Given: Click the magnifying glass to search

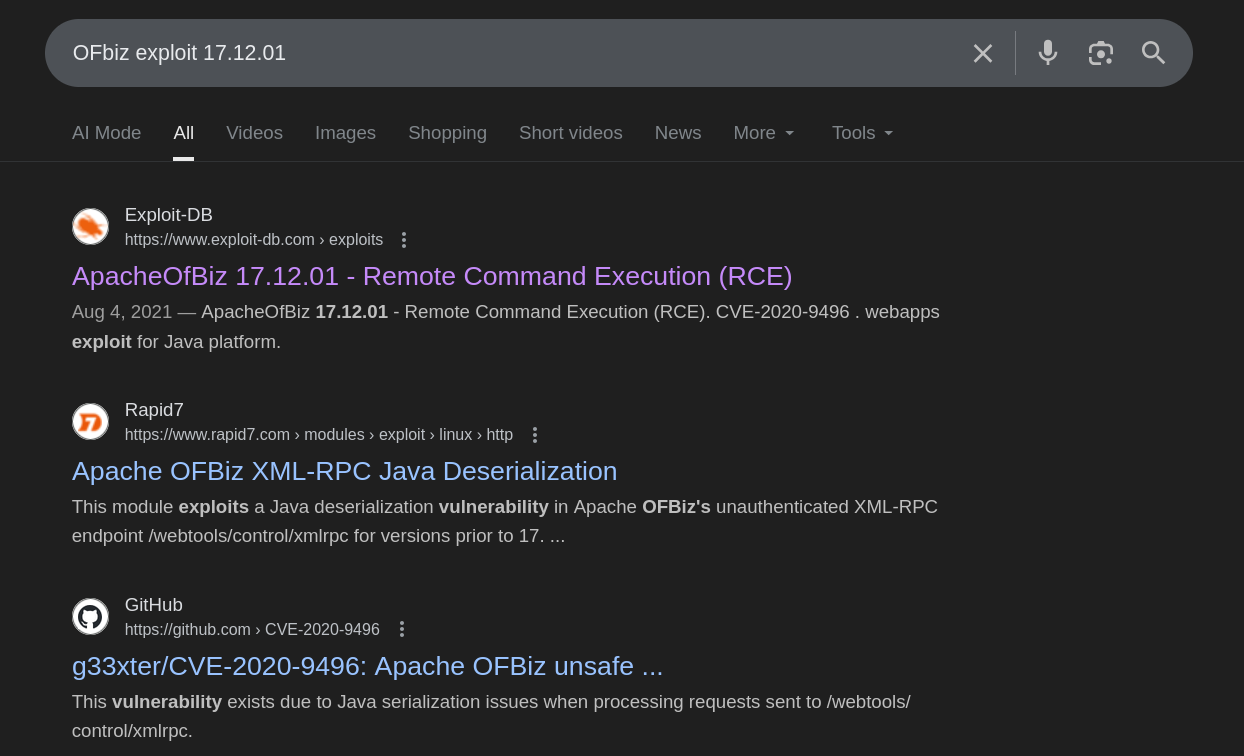Looking at the screenshot, I should [1153, 52].
